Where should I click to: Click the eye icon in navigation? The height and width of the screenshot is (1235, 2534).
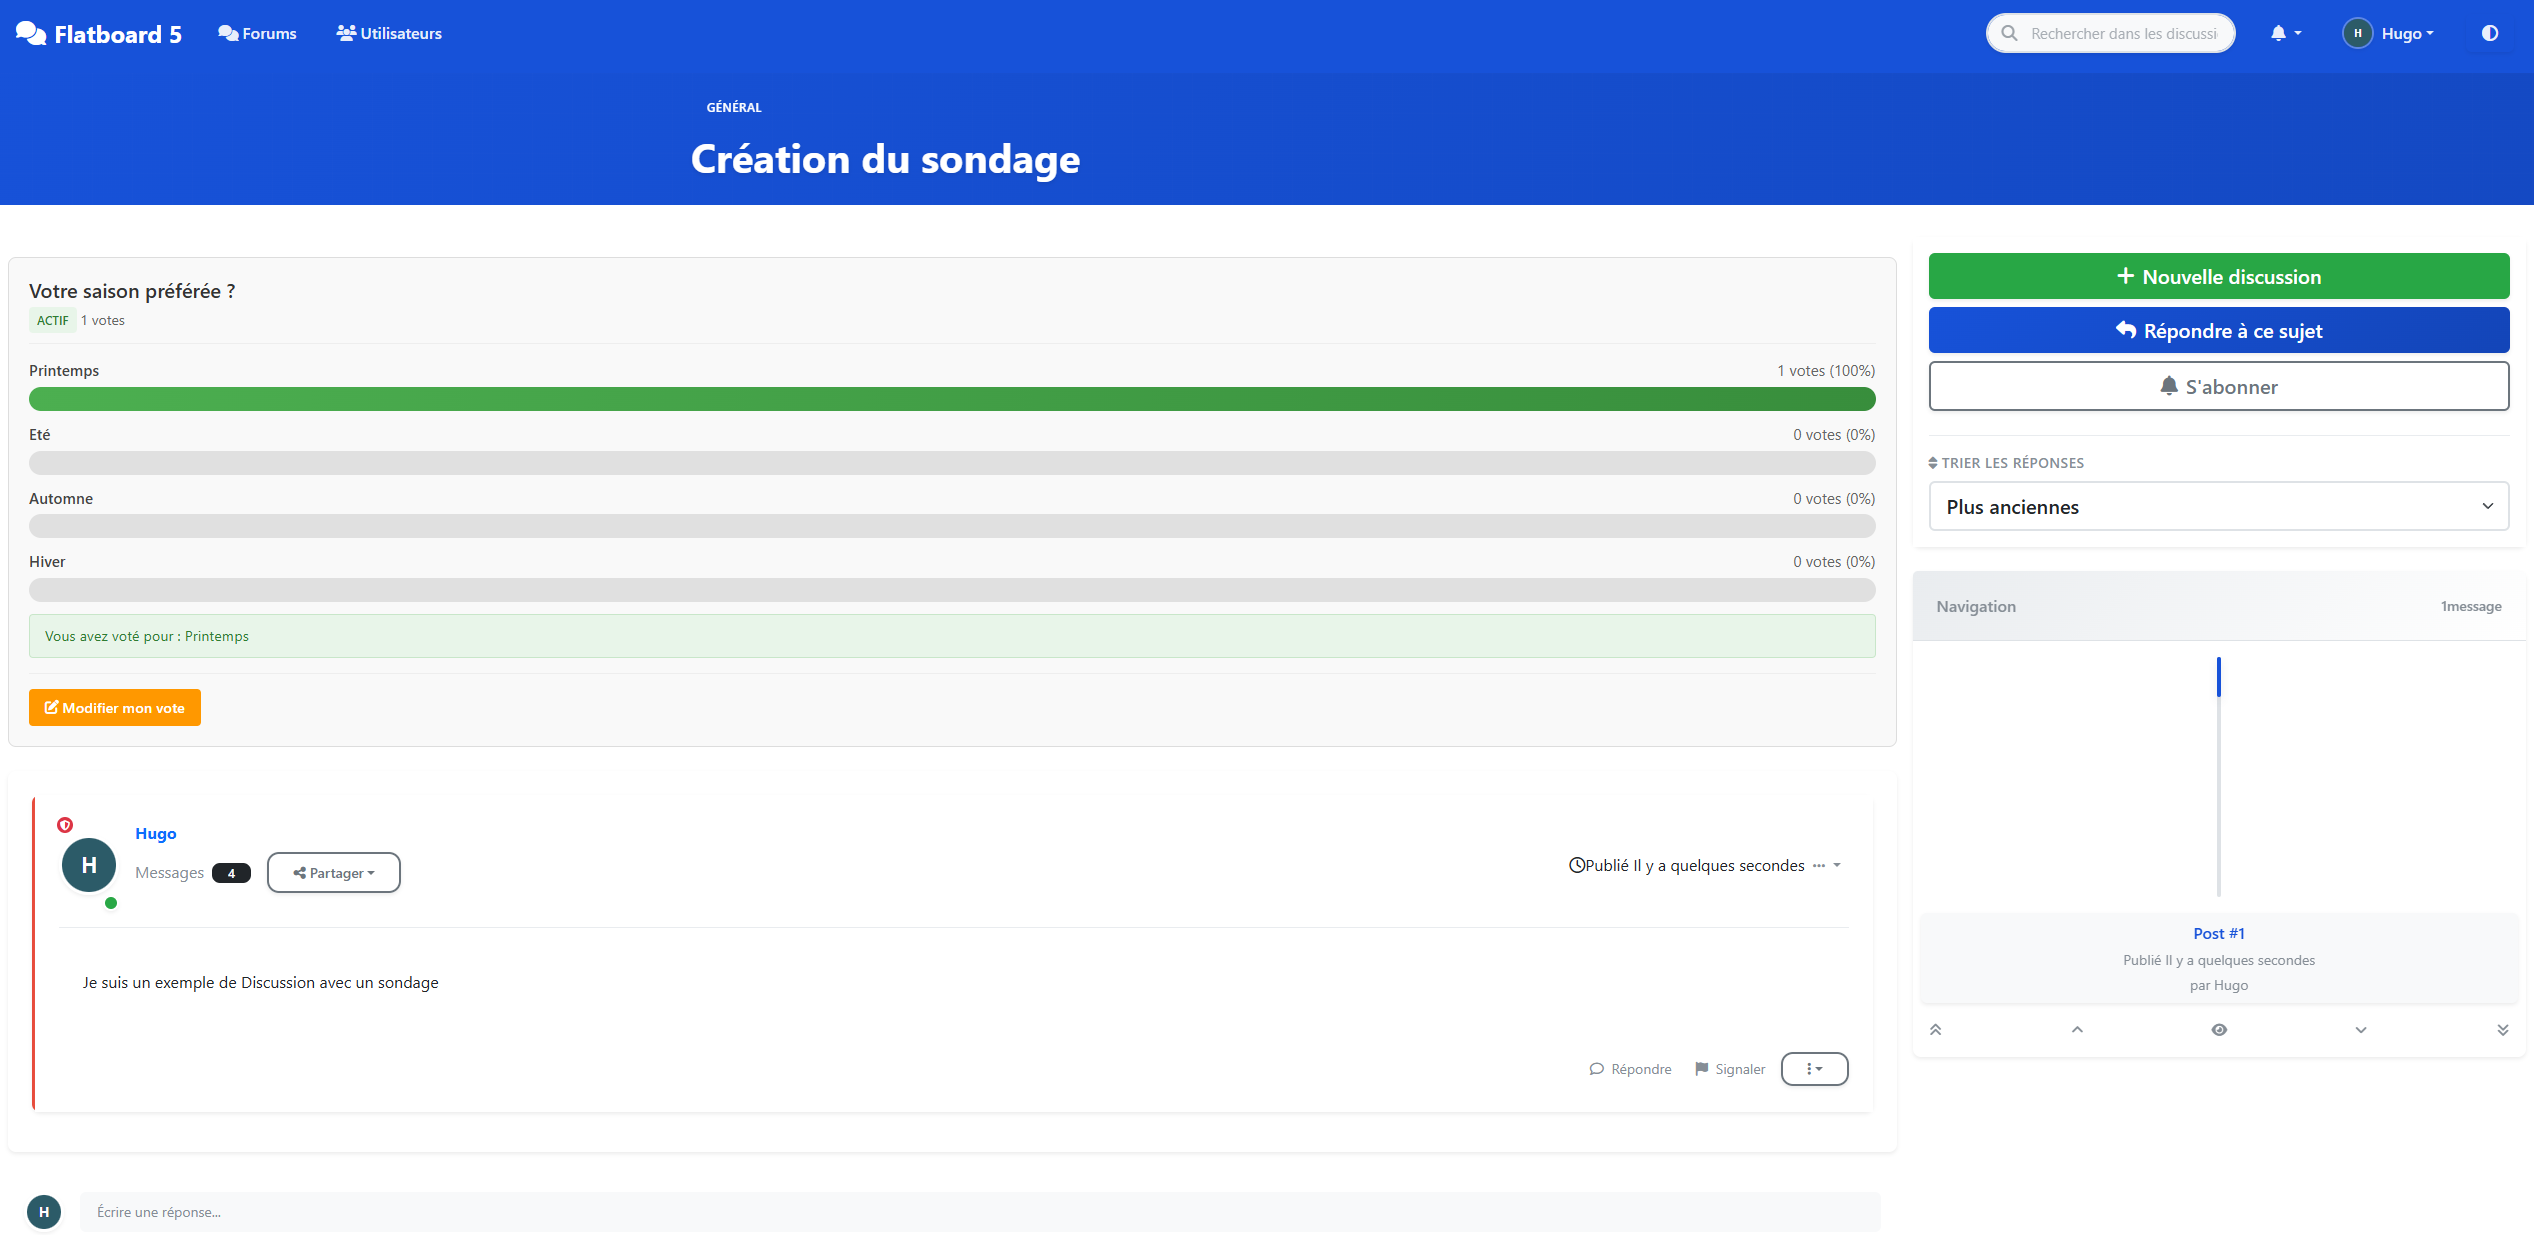click(2219, 1030)
